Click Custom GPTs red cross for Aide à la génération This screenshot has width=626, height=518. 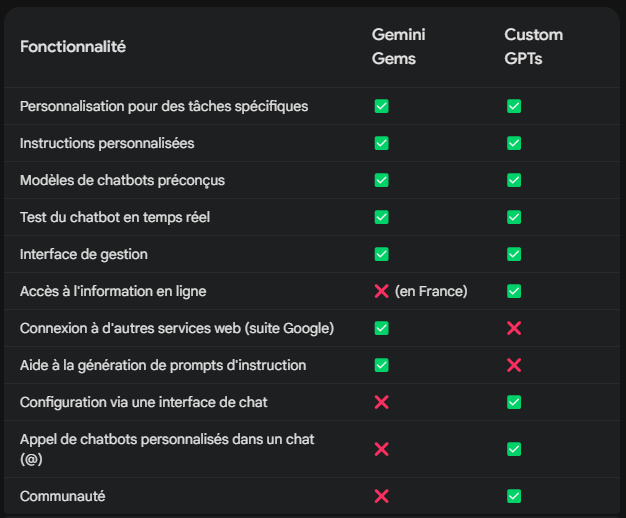[x=514, y=365]
